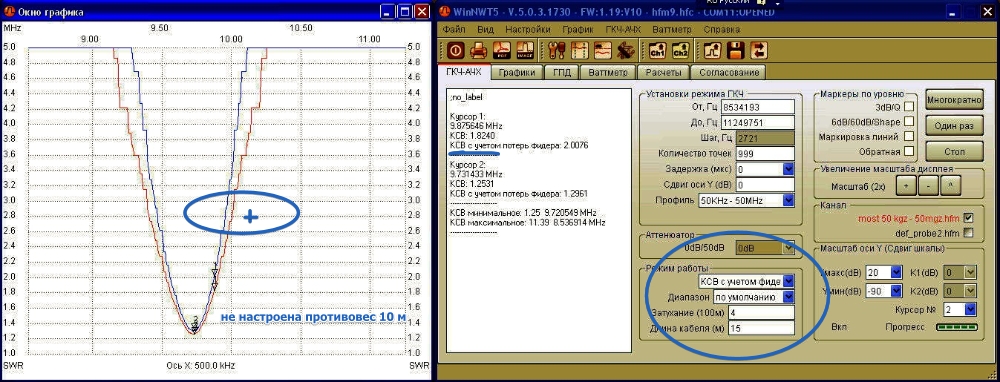Screen dimensions: 1000x382
Task: Click the '^' display scale button
Action: (x=950, y=186)
